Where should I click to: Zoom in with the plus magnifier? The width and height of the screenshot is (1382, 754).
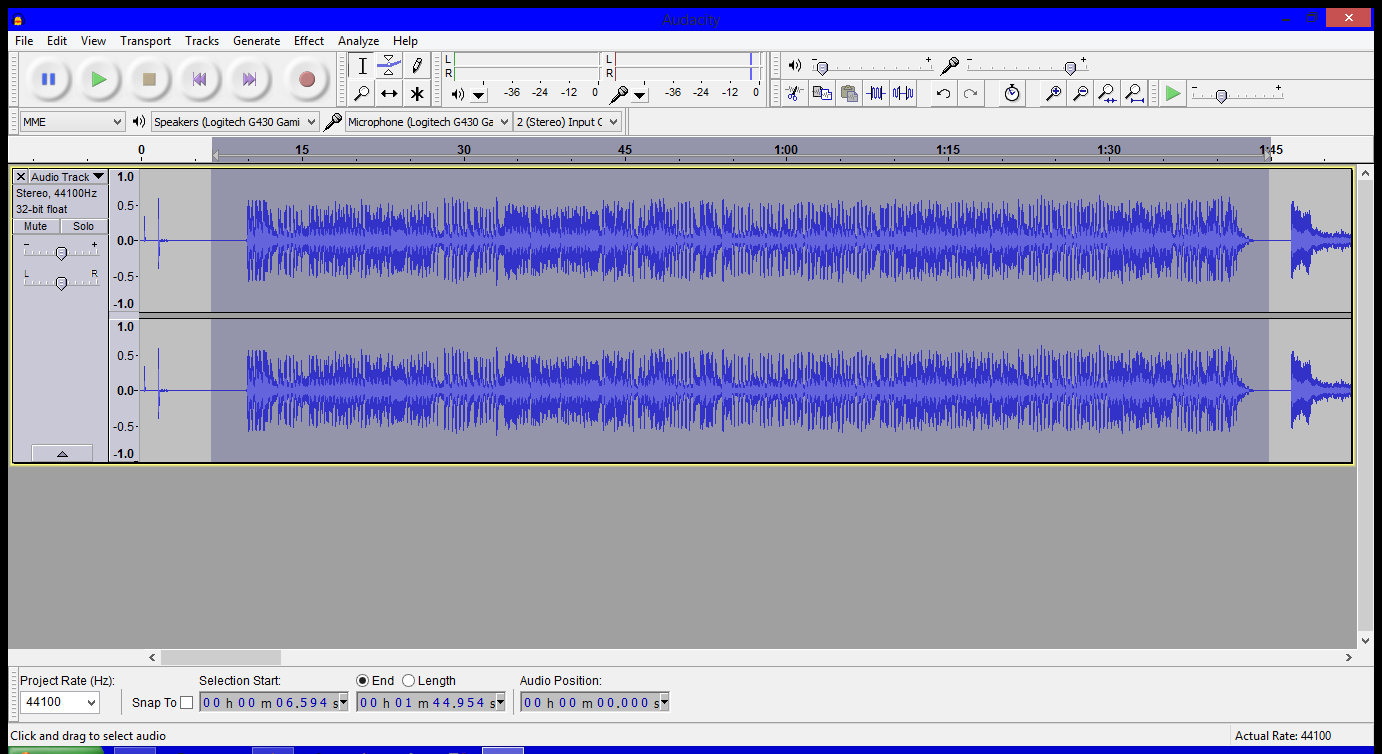[x=1053, y=93]
